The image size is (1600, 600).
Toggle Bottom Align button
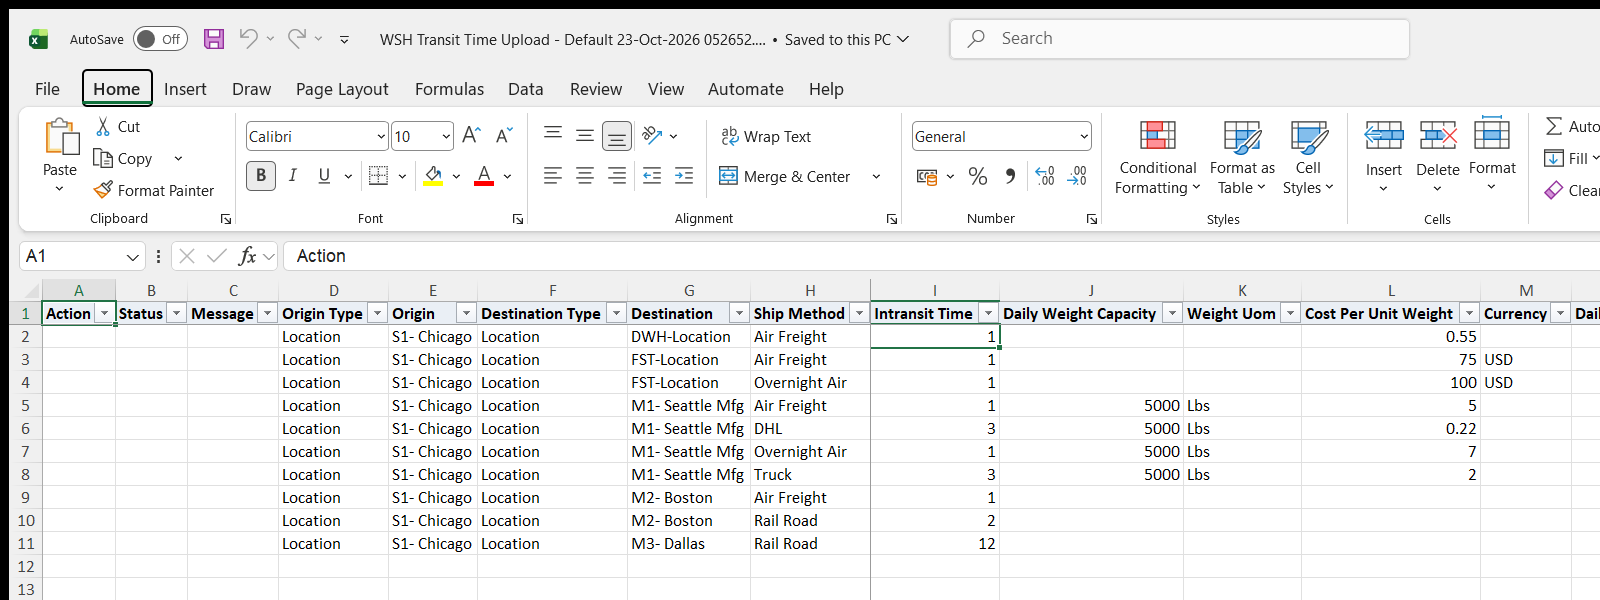[x=617, y=135]
